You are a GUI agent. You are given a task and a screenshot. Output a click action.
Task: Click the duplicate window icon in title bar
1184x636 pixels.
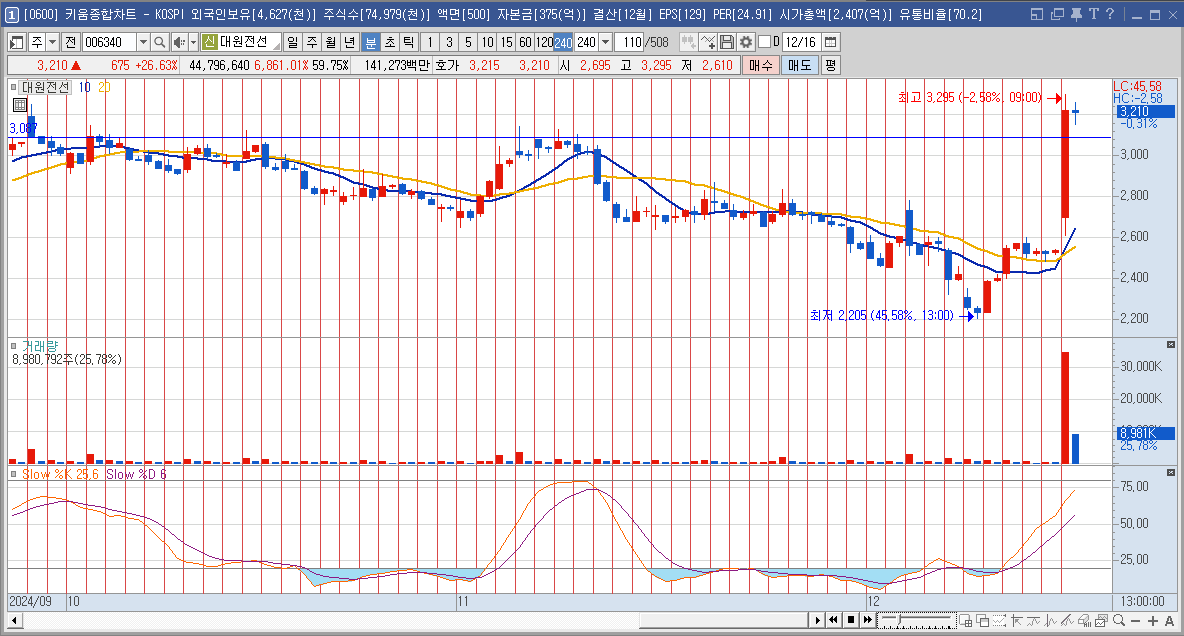[1056, 14]
